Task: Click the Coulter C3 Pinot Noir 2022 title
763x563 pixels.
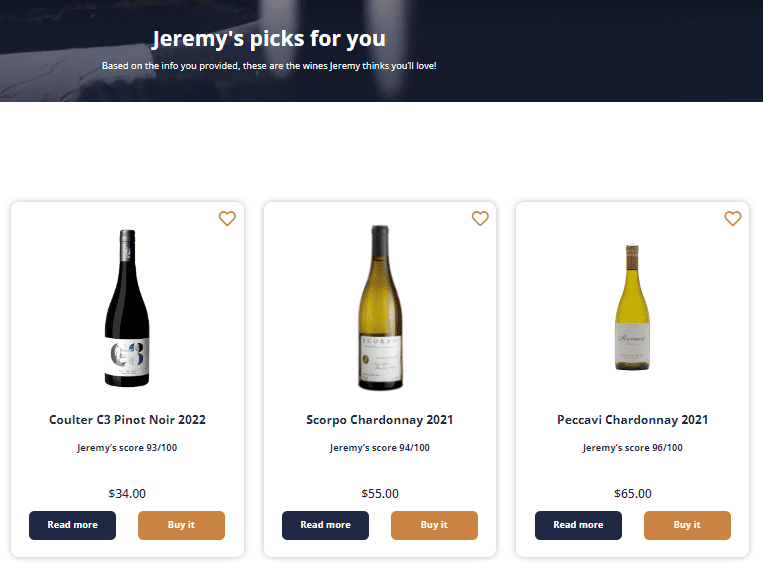Action: (127, 420)
